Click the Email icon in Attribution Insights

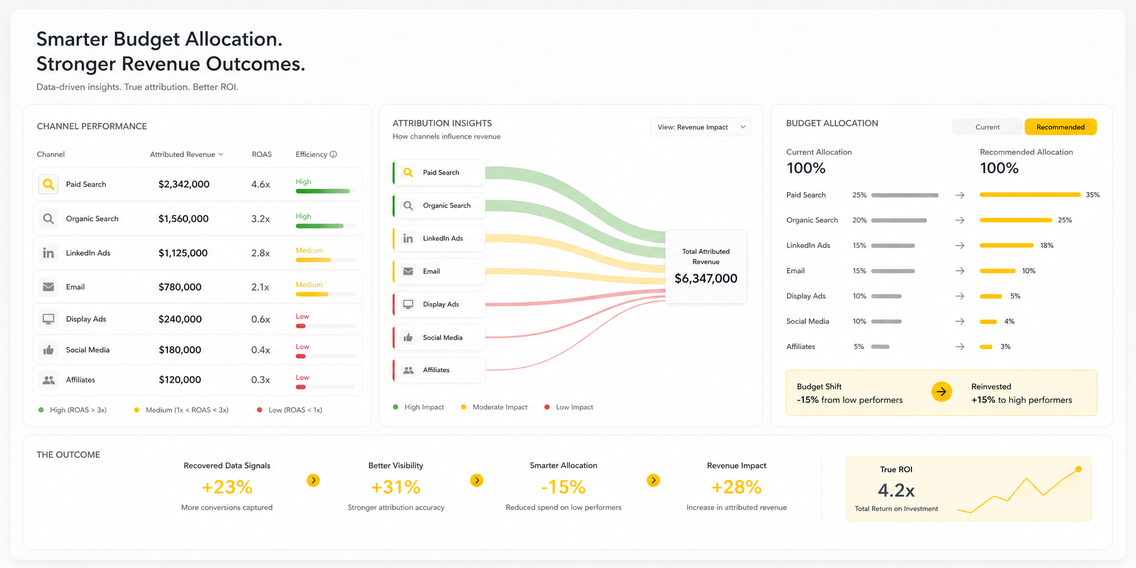[x=408, y=271]
